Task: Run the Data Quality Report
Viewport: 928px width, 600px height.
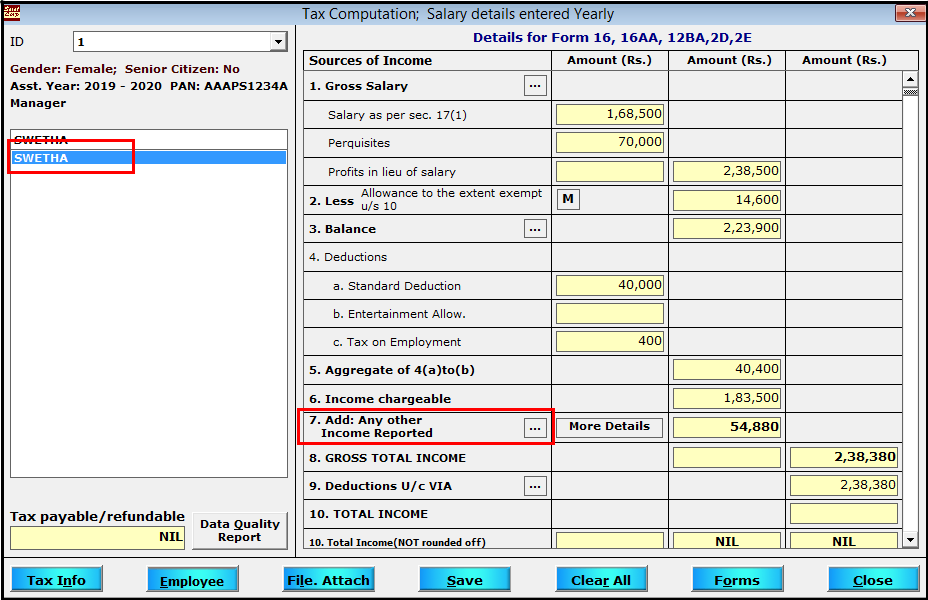Action: pyautogui.click(x=240, y=530)
